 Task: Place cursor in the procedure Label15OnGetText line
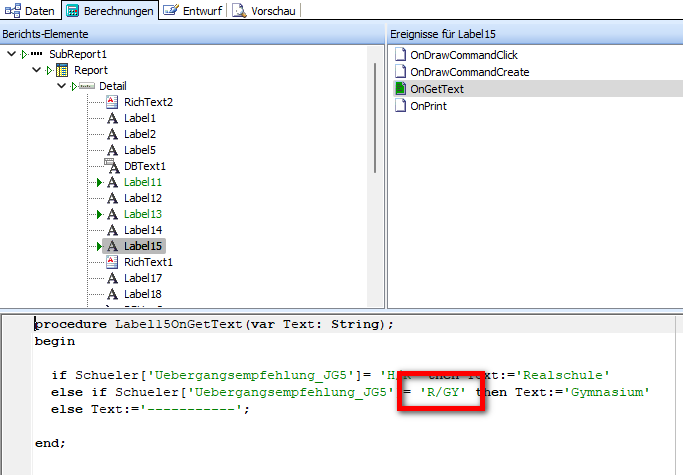point(214,324)
